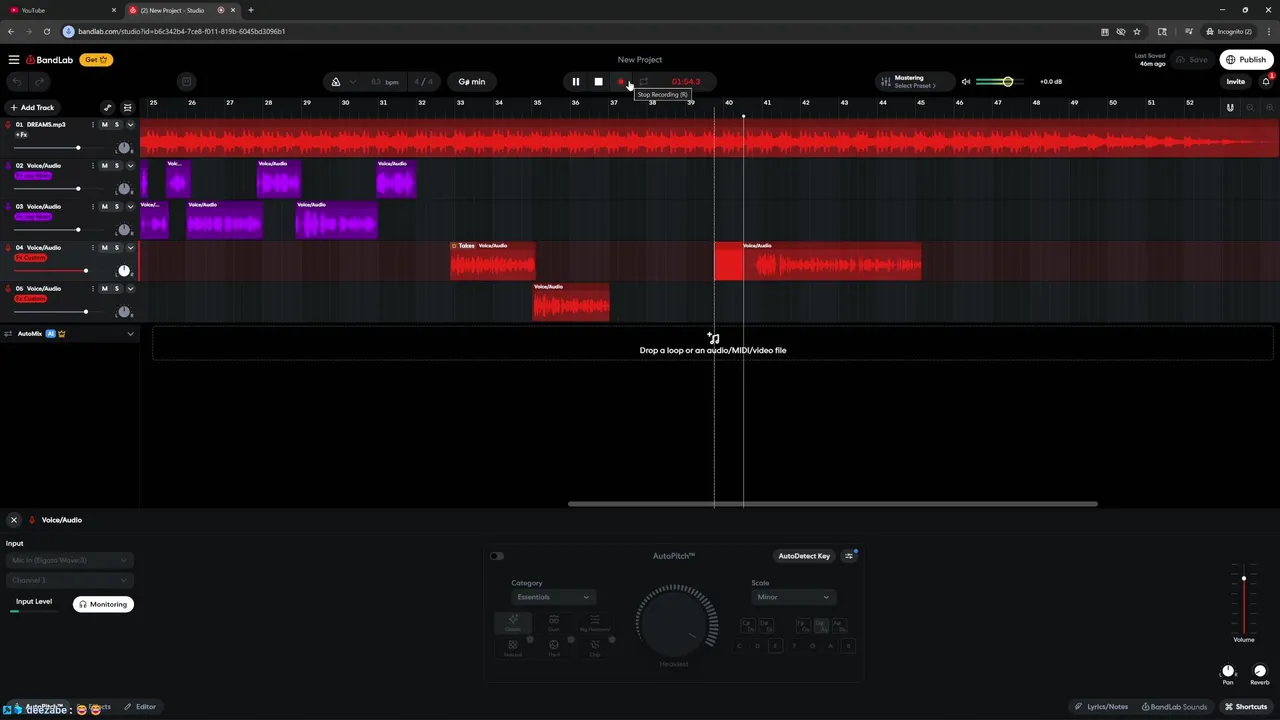The image size is (1280, 720).
Task: Open the Category Essentials dropdown
Action: 553,597
